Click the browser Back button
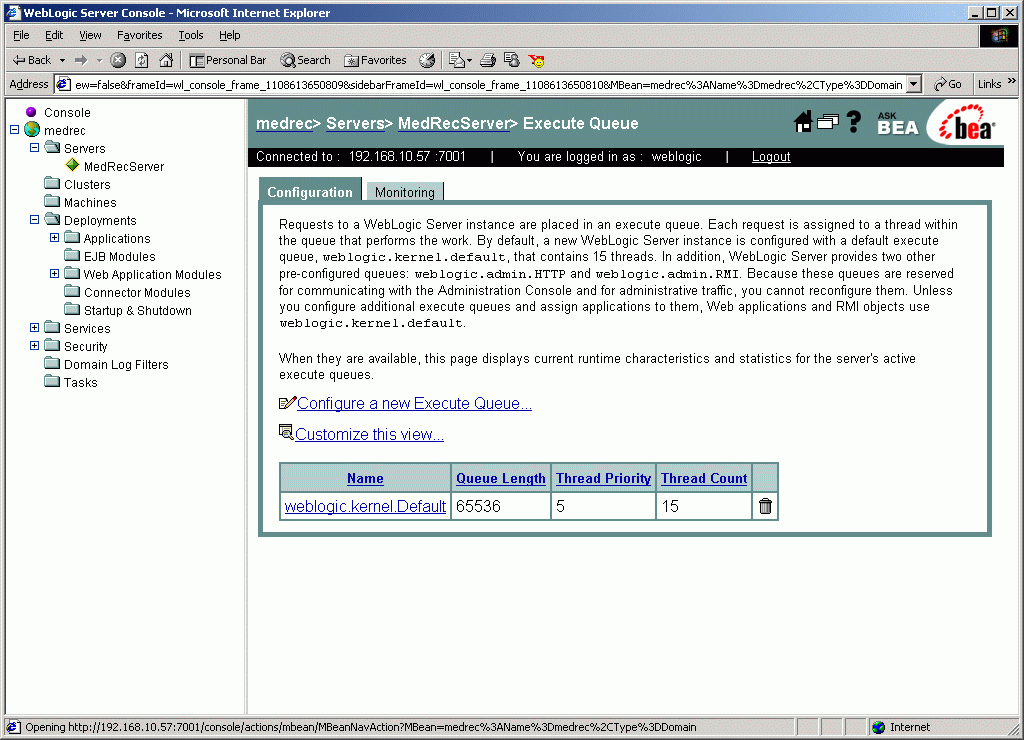The height and width of the screenshot is (740, 1024). click(31, 60)
